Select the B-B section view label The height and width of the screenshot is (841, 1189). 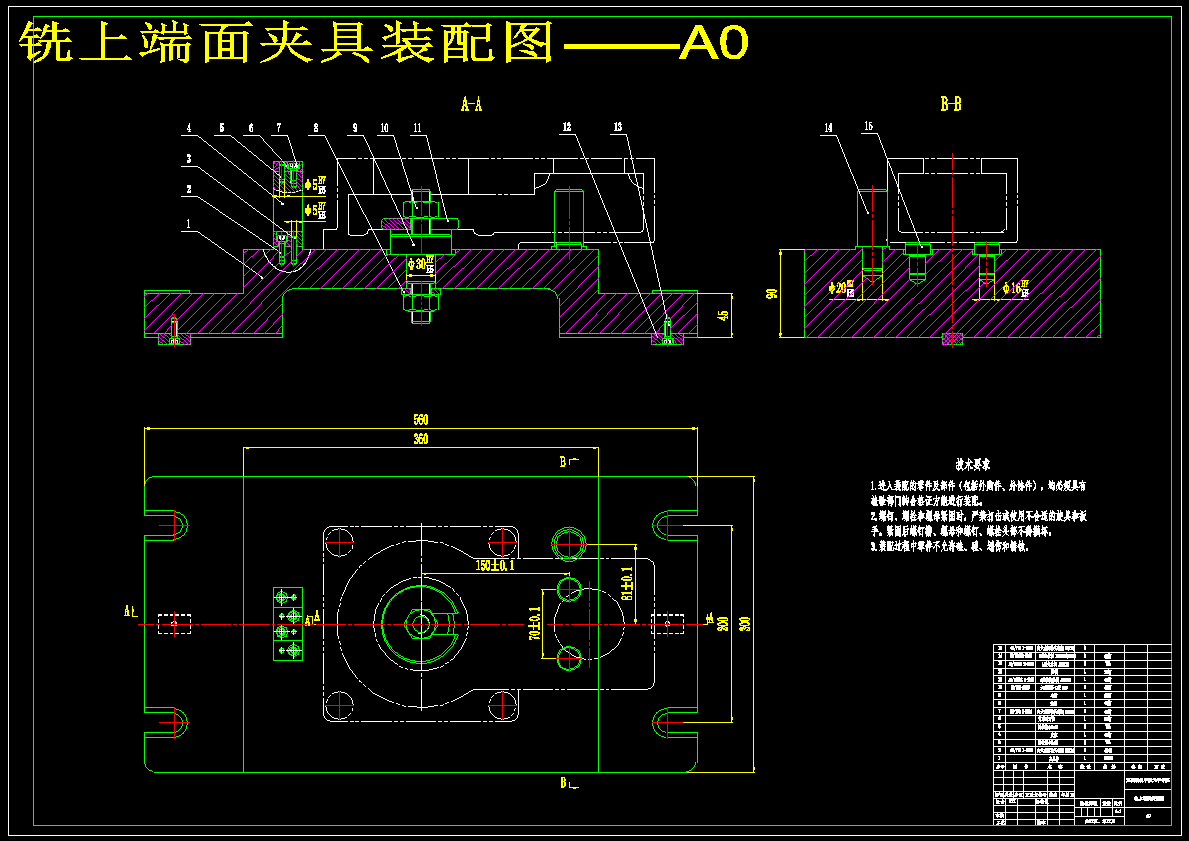[951, 105]
